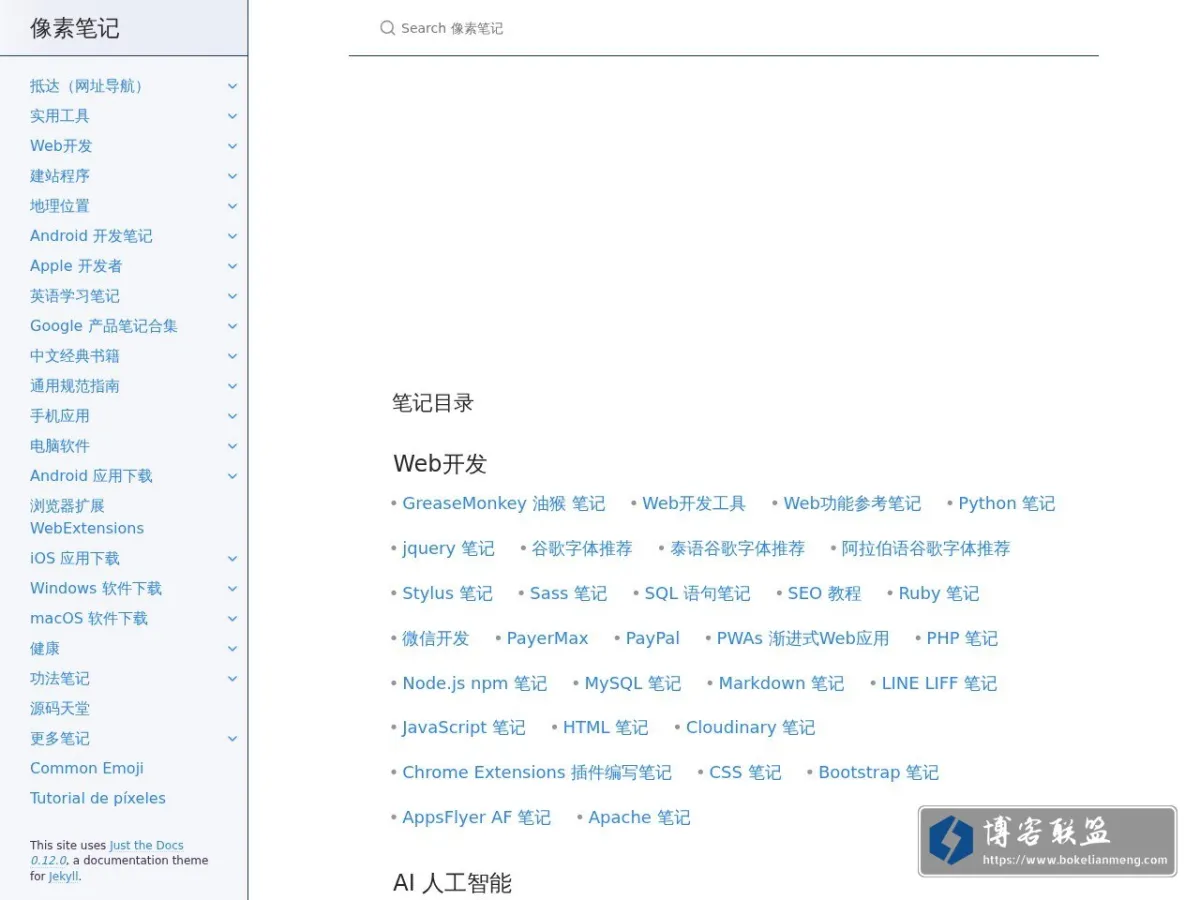This screenshot has height=900, width=1200.
Task: Expand the Apple 开发者 chevron
Action: click(x=232, y=266)
